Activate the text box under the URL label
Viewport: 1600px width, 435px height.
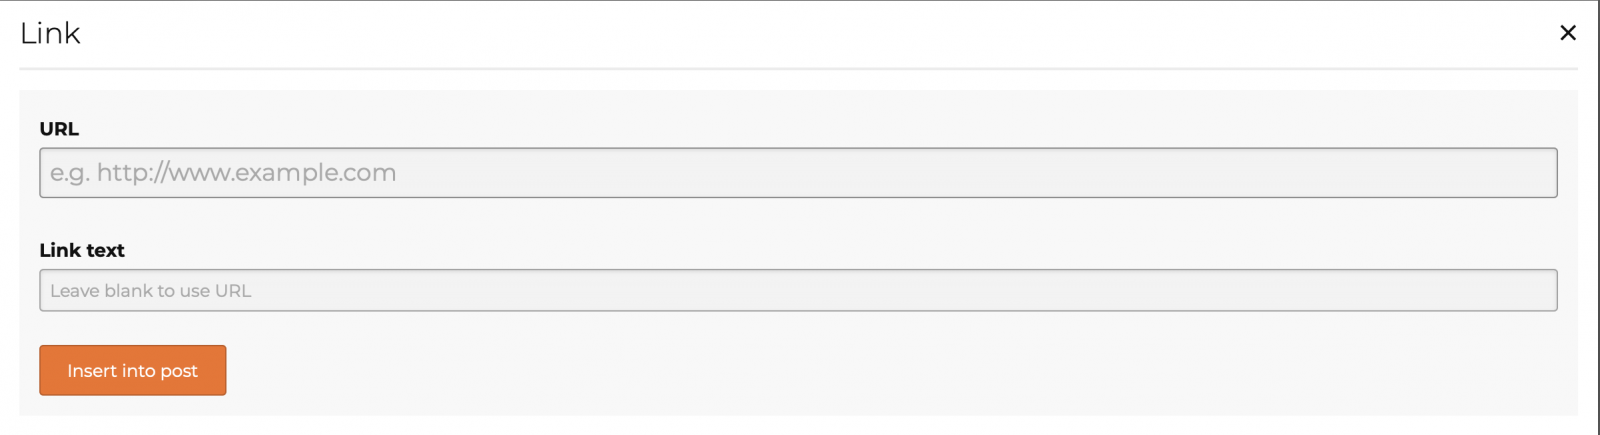(x=798, y=173)
